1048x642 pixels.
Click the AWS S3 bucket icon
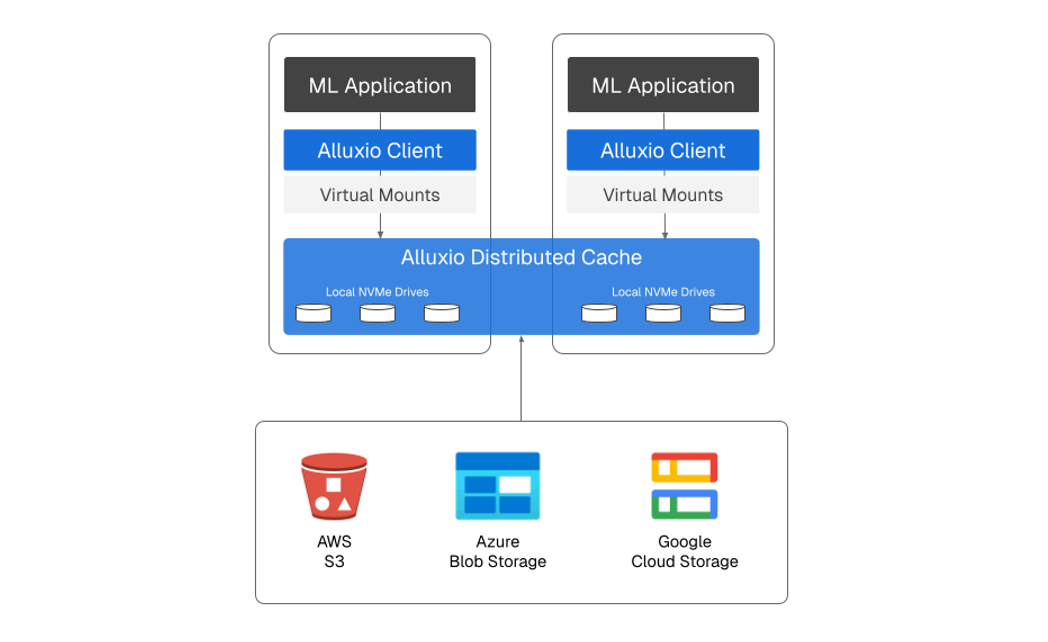[x=334, y=486]
